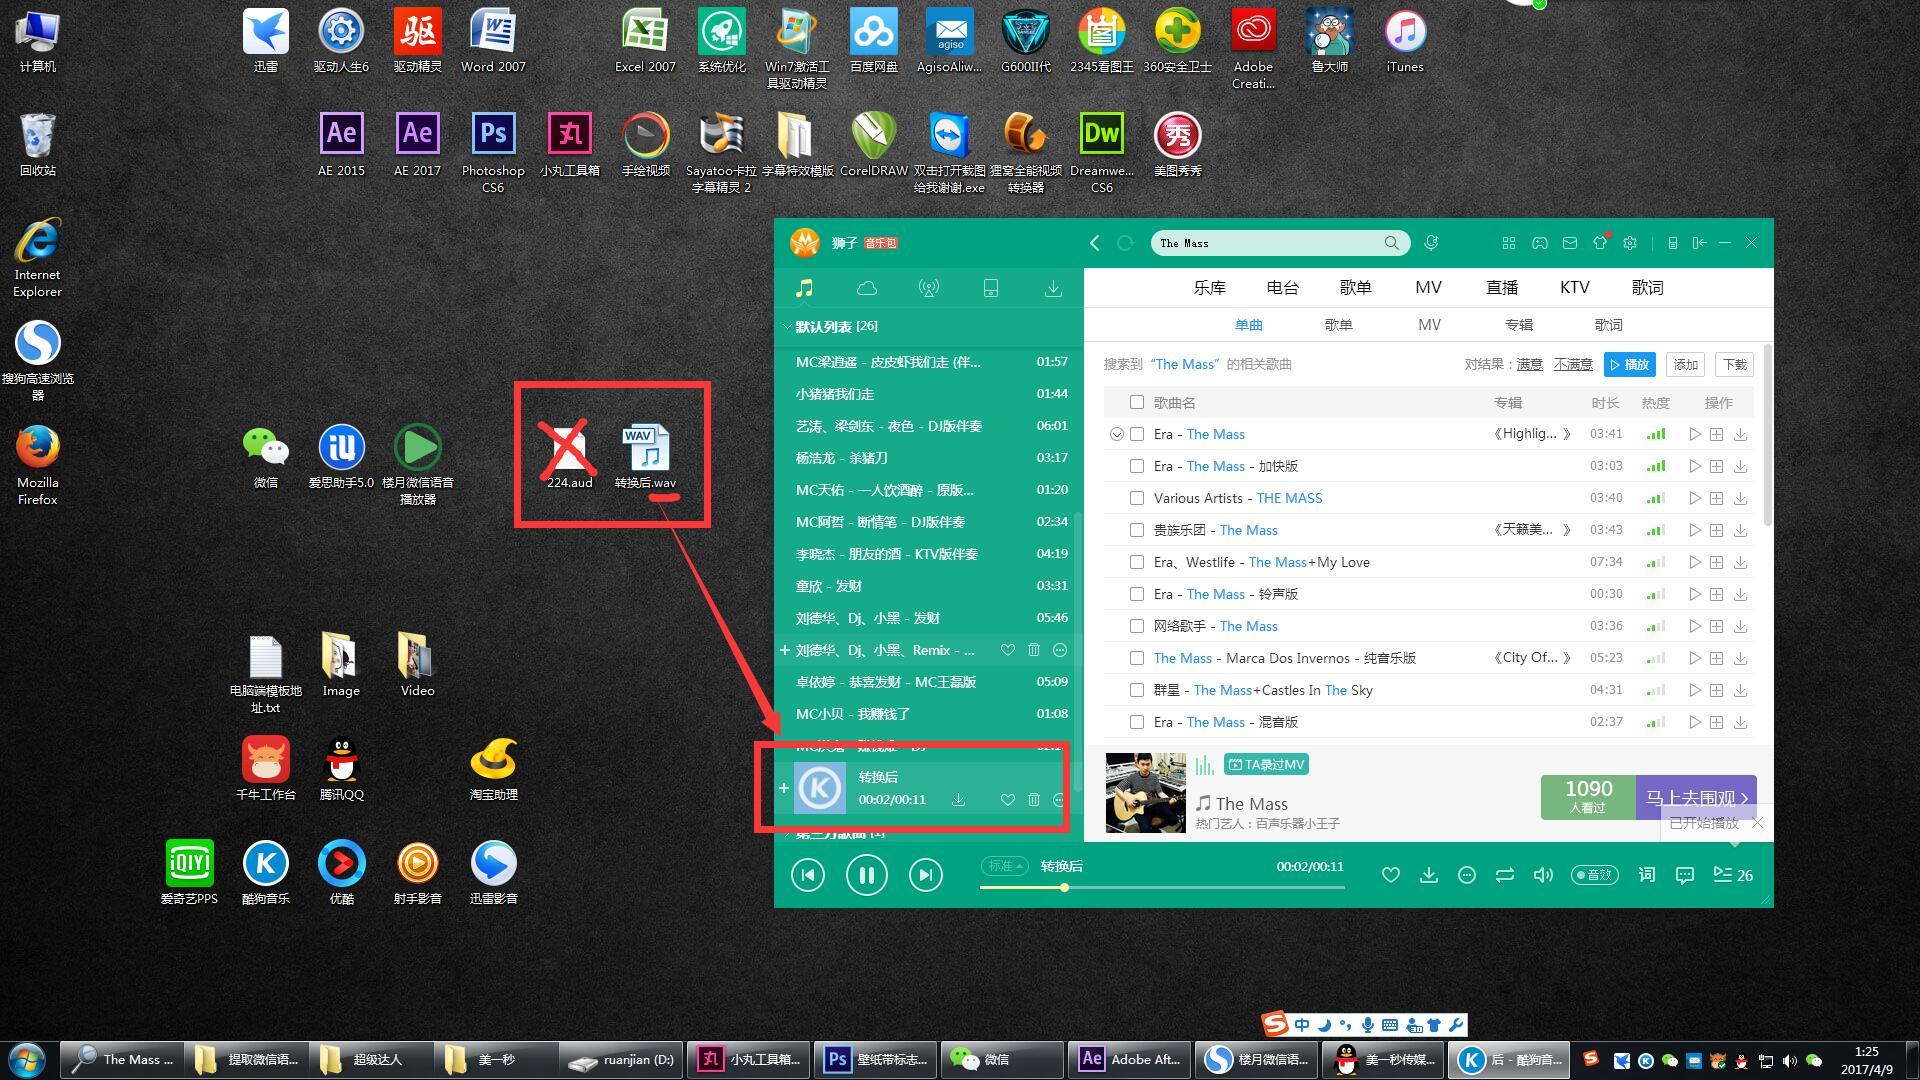Viewport: 1920px width, 1080px height.
Task: Open the radio broadcast tab icon
Action: (929, 289)
